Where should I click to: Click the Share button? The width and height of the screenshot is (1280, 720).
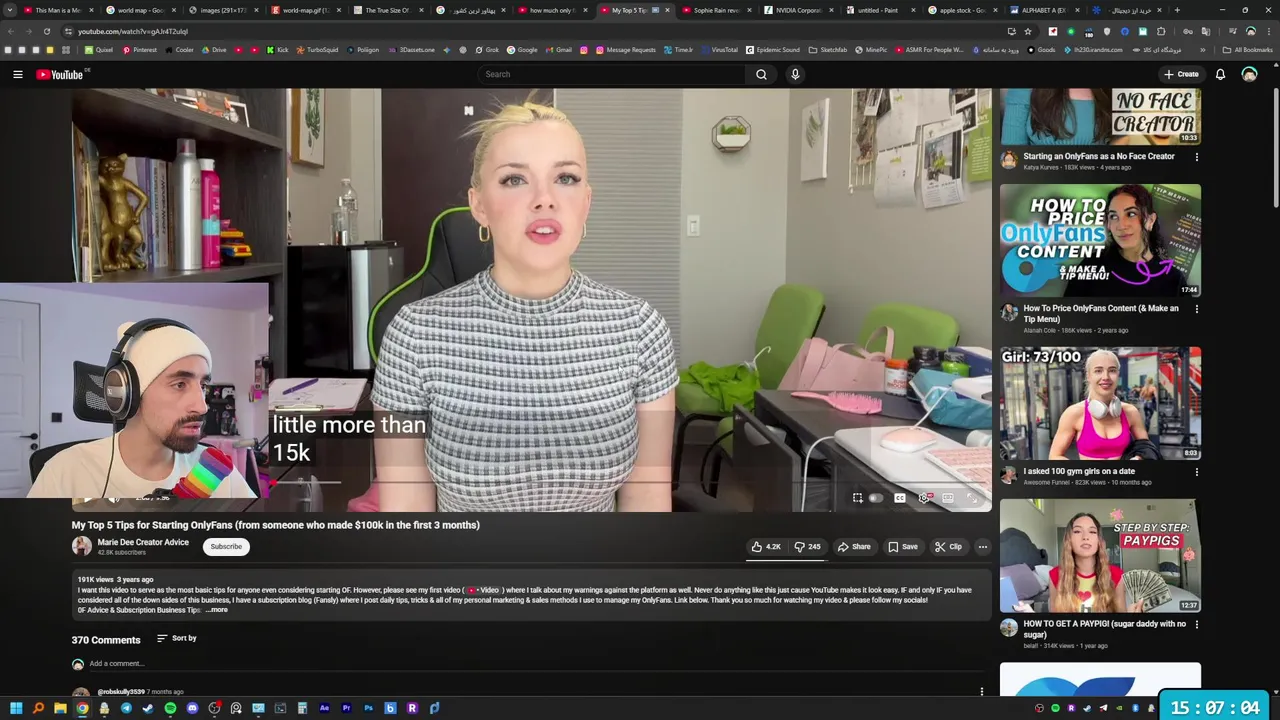[x=854, y=547]
